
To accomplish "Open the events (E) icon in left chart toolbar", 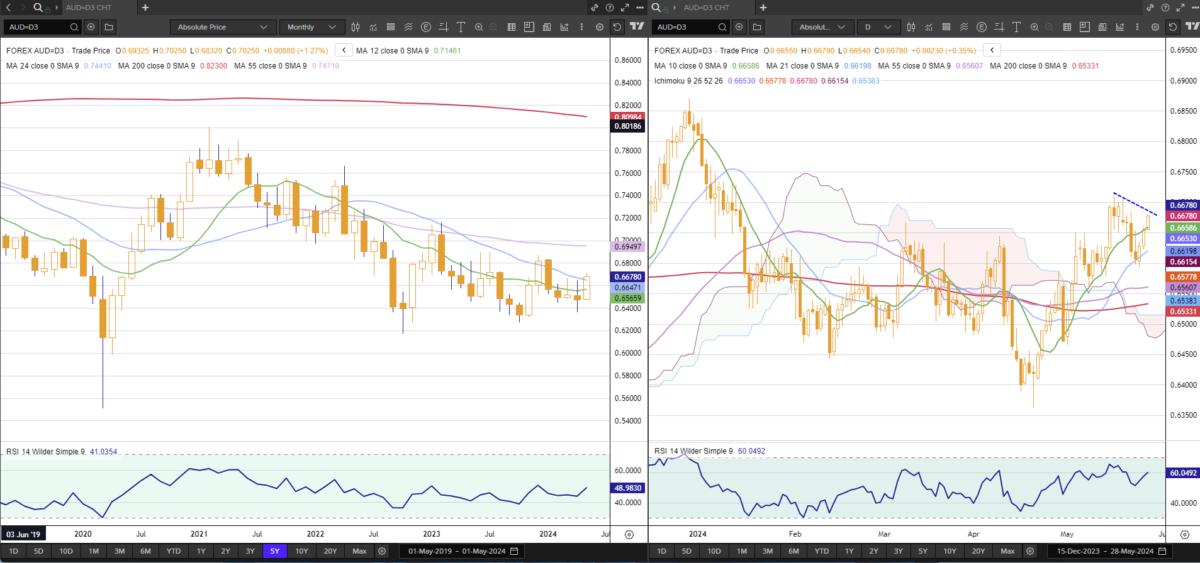I will pos(426,27).
